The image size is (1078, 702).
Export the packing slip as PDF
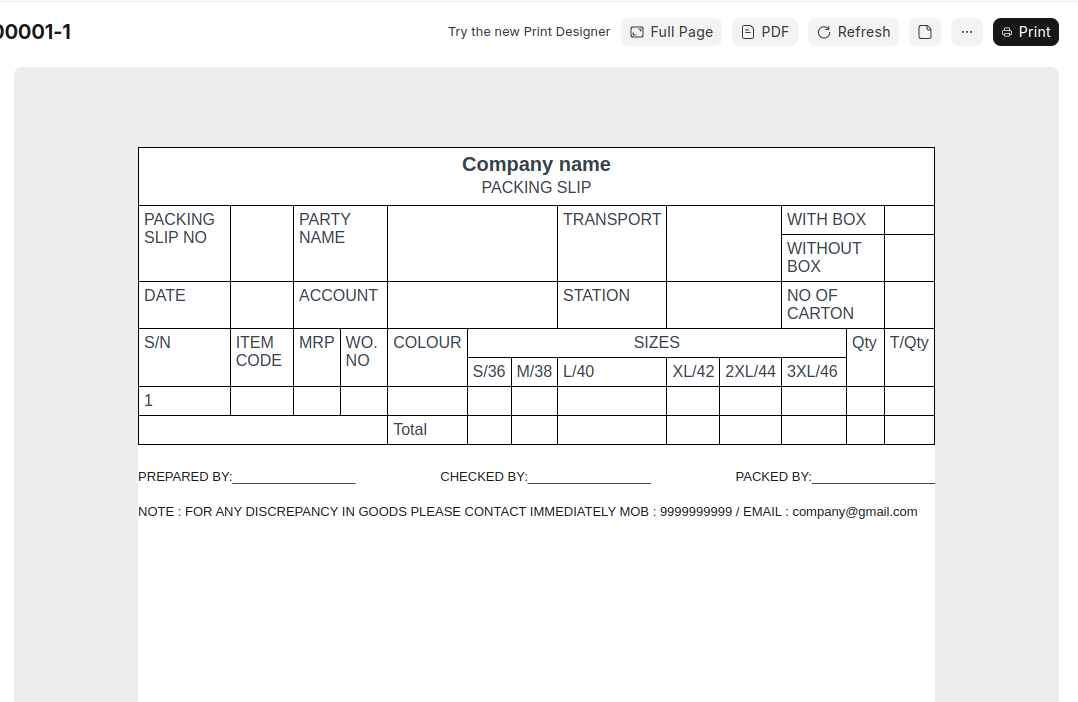pos(764,32)
